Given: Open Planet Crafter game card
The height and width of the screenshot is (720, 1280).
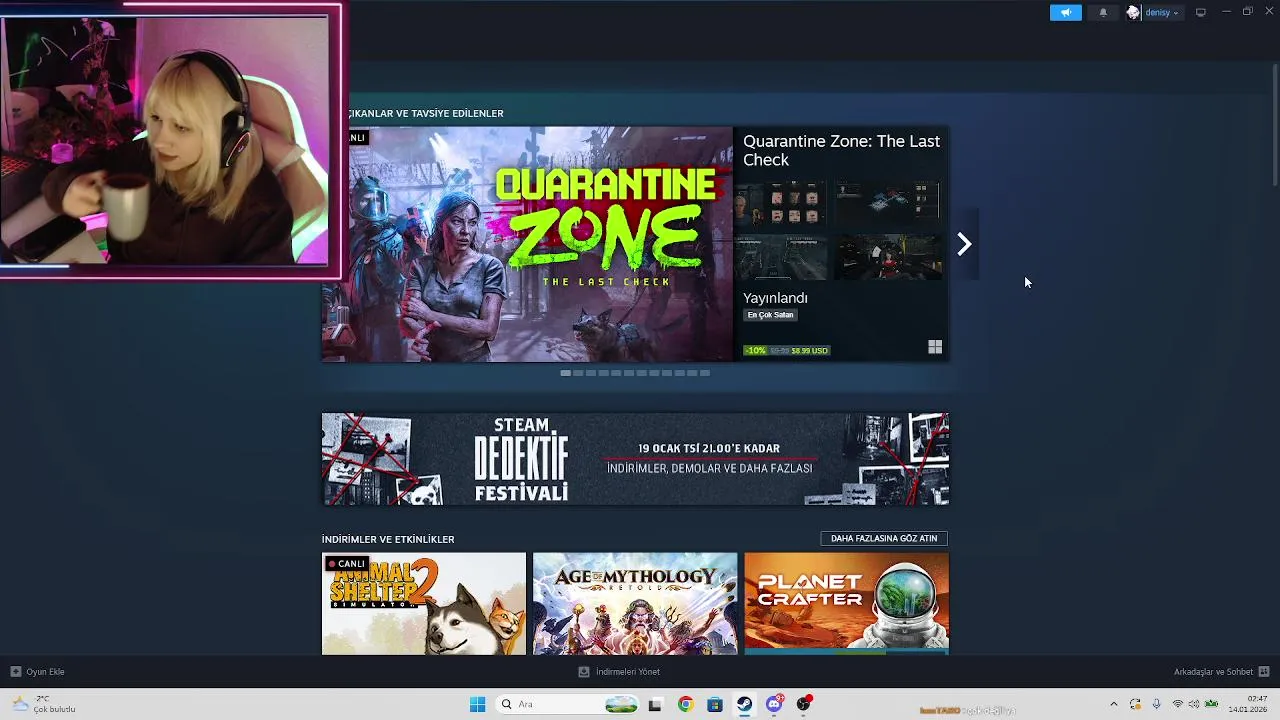Looking at the screenshot, I should pyautogui.click(x=846, y=604).
